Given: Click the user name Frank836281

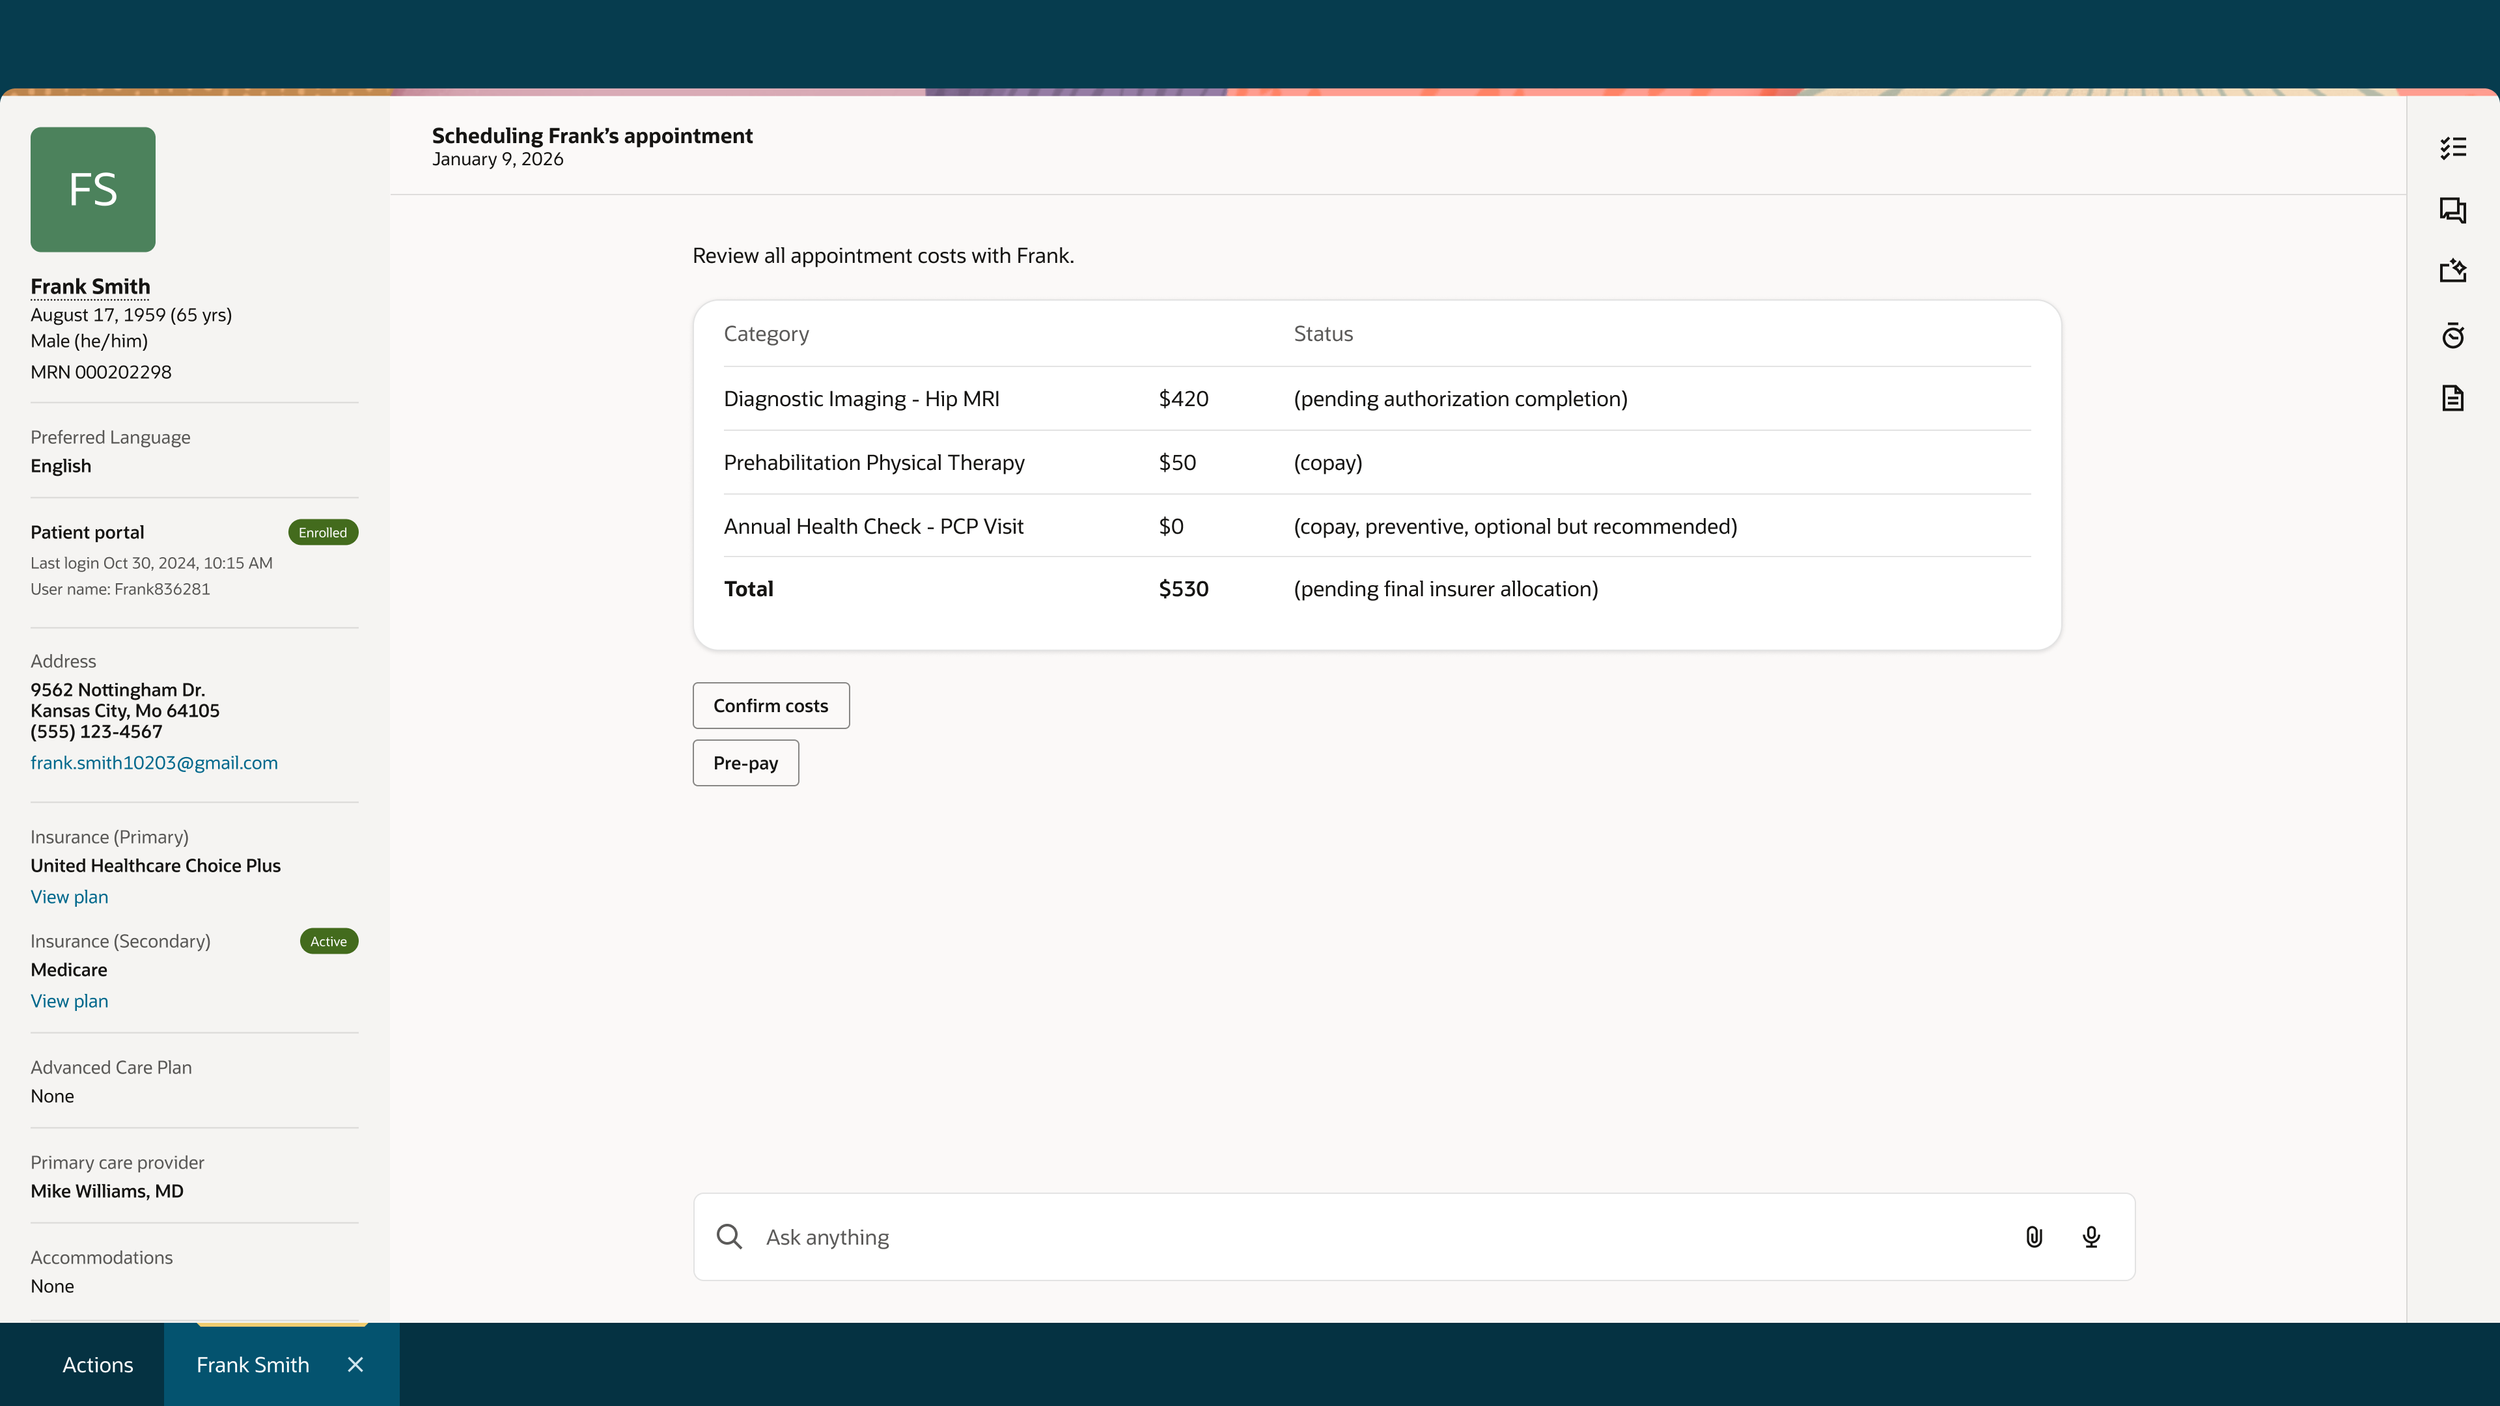Looking at the screenshot, I should pyautogui.click(x=120, y=589).
